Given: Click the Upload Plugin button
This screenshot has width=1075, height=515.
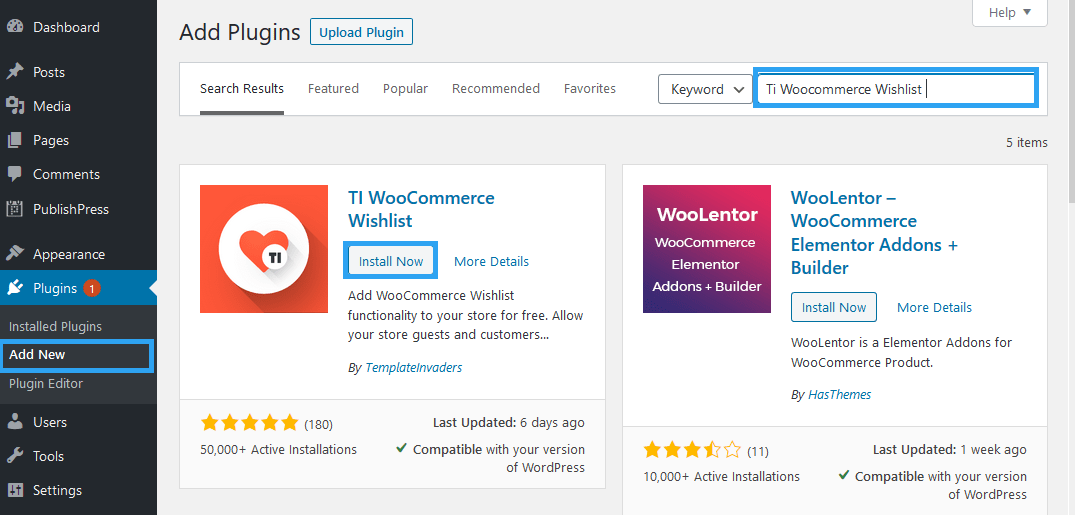Looking at the screenshot, I should point(361,32).
